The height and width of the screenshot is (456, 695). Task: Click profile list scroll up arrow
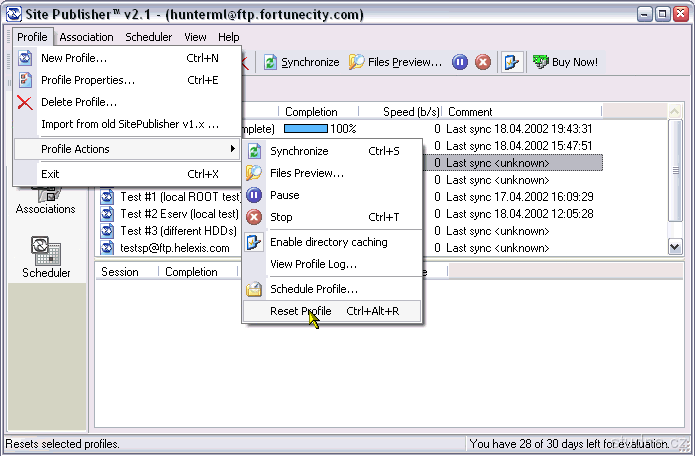point(675,112)
